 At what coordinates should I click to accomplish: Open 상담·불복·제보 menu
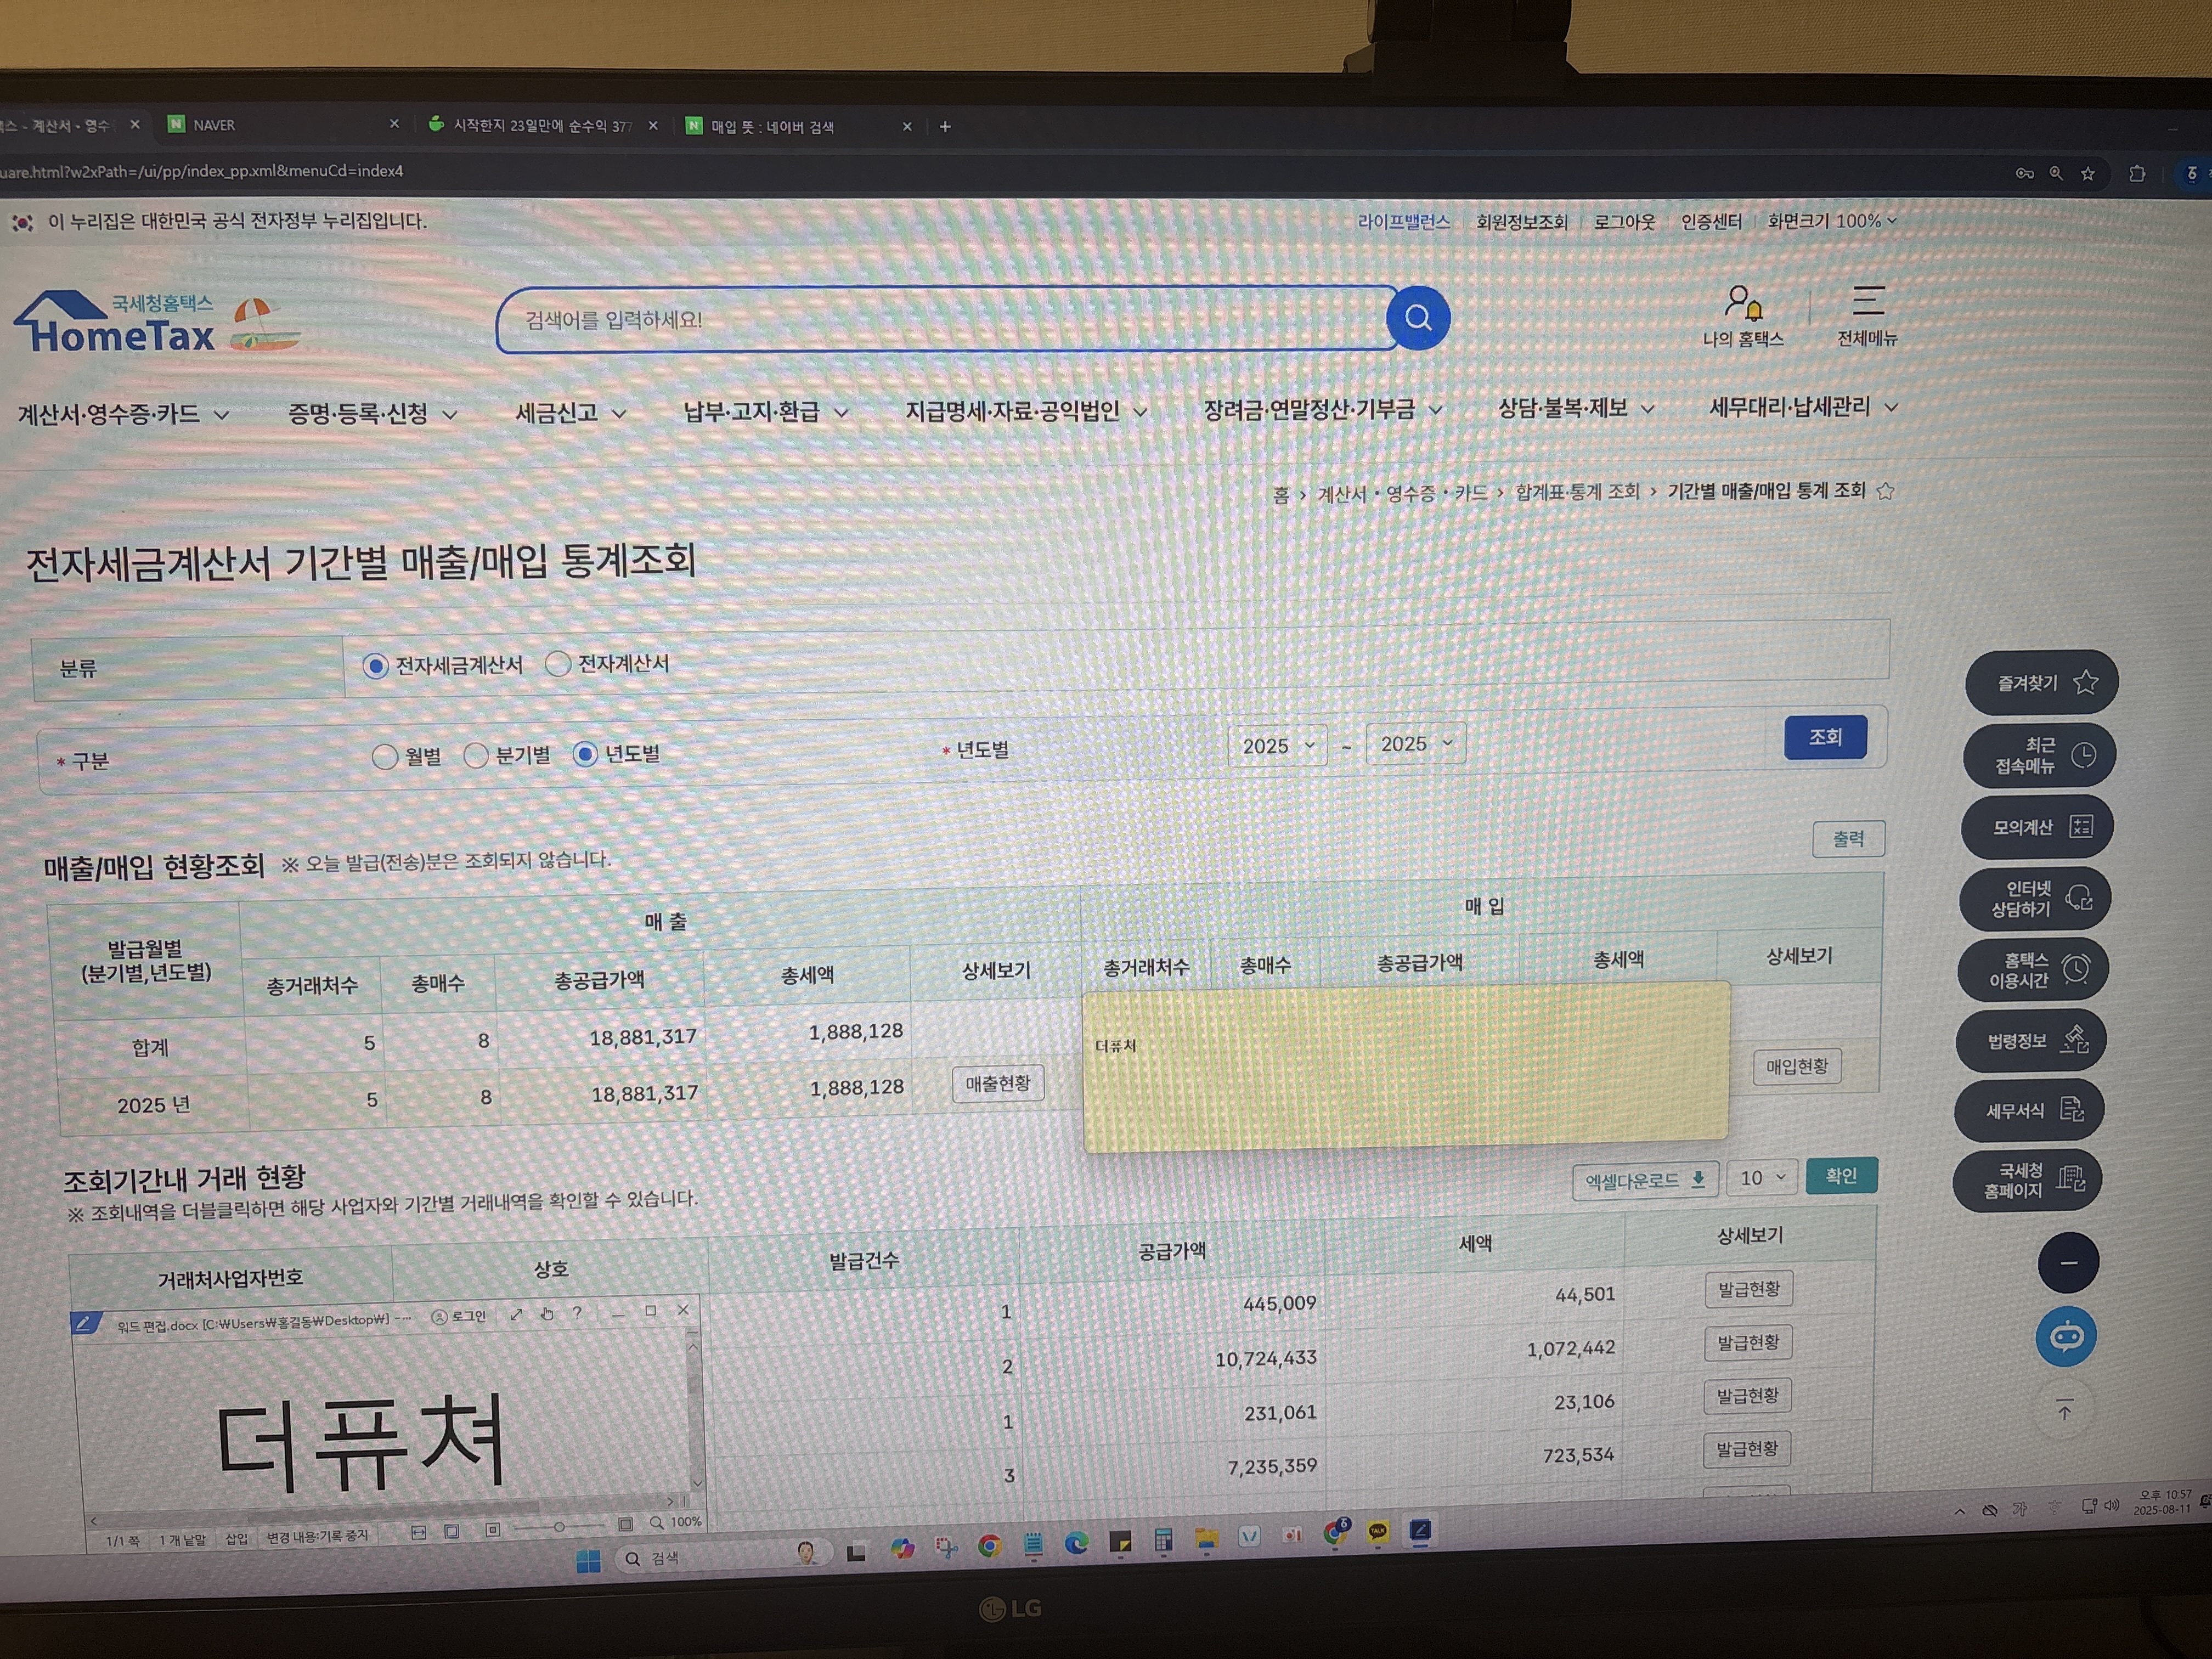[x=1576, y=407]
